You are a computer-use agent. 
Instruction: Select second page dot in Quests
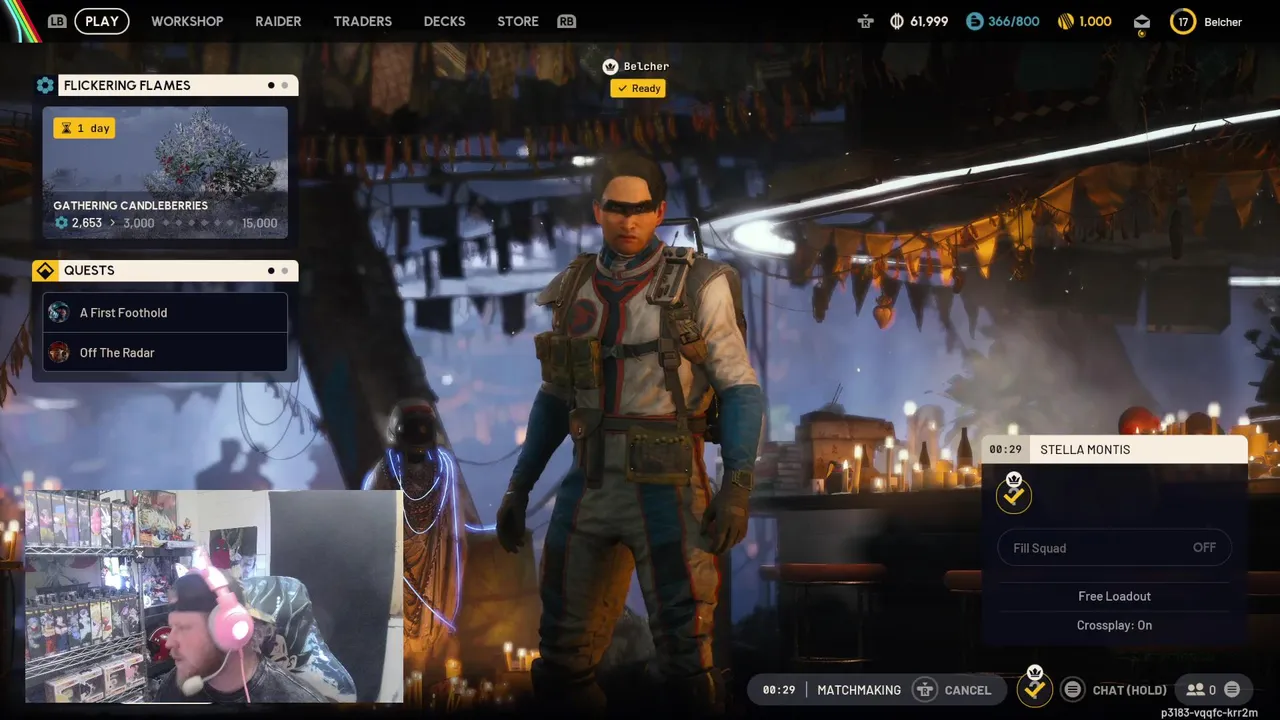coord(285,270)
